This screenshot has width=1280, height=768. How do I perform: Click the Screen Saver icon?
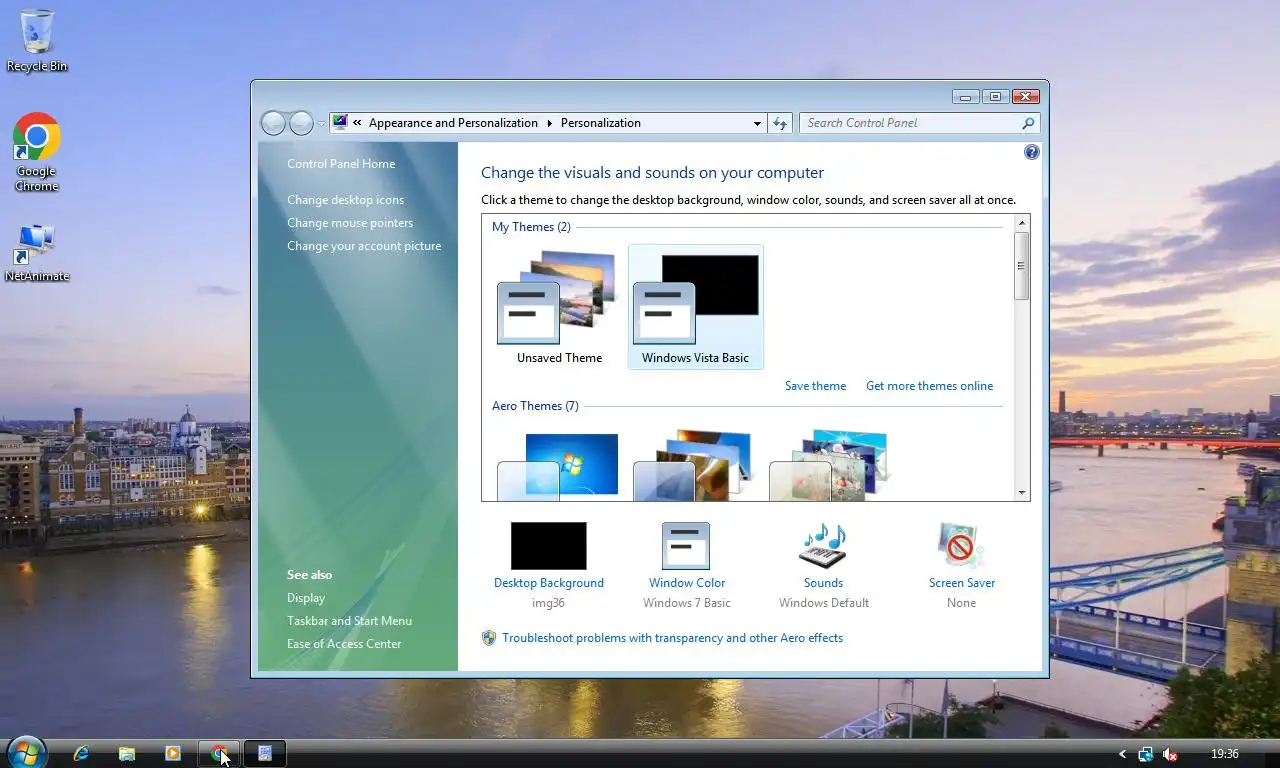point(961,546)
